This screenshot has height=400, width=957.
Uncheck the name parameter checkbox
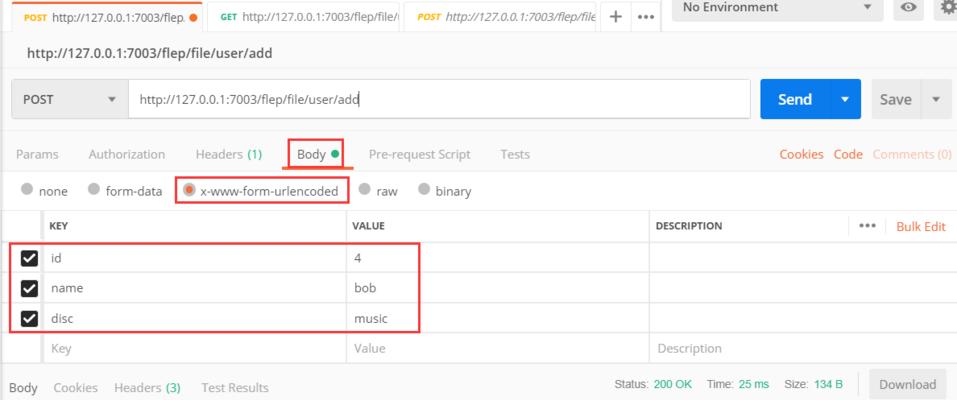29,288
